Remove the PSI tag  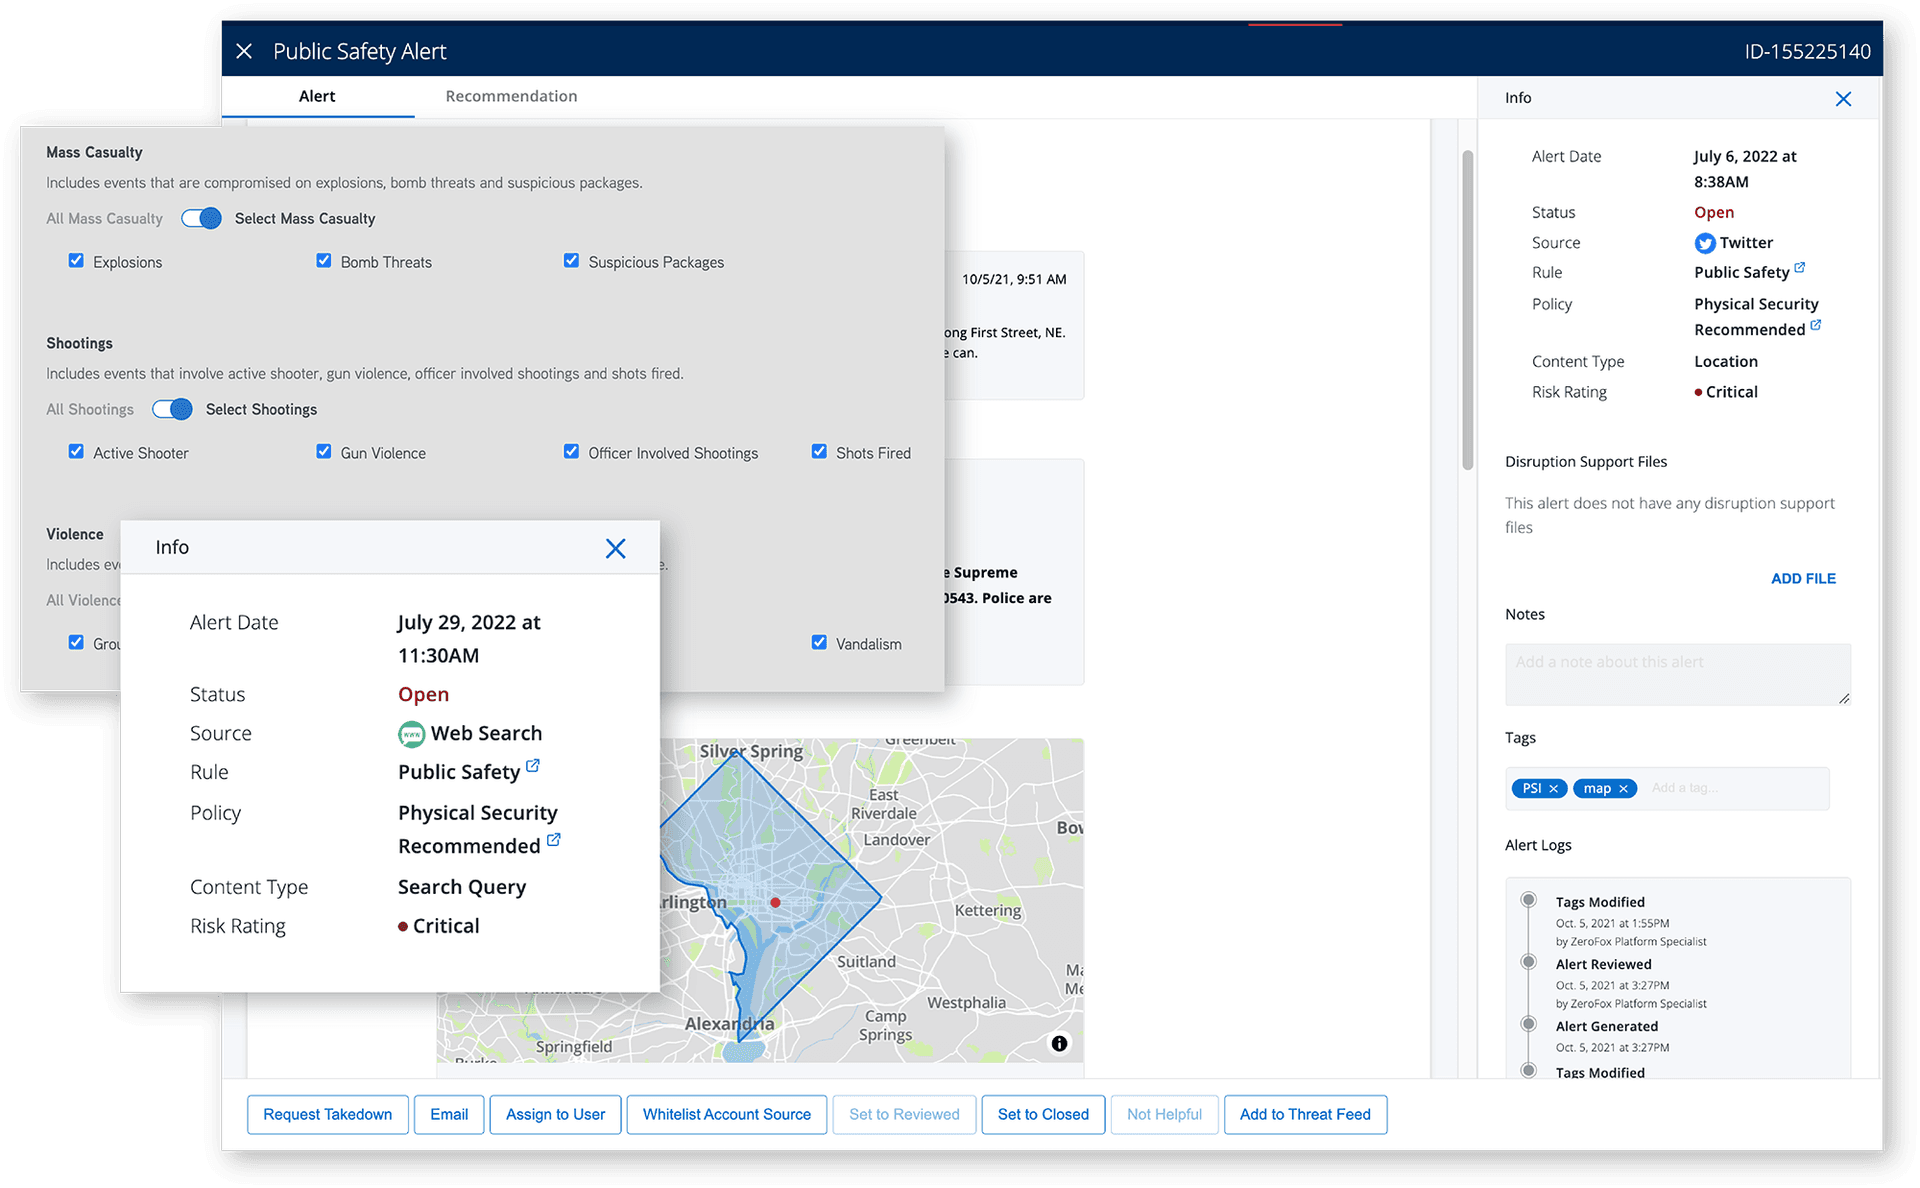point(1554,789)
